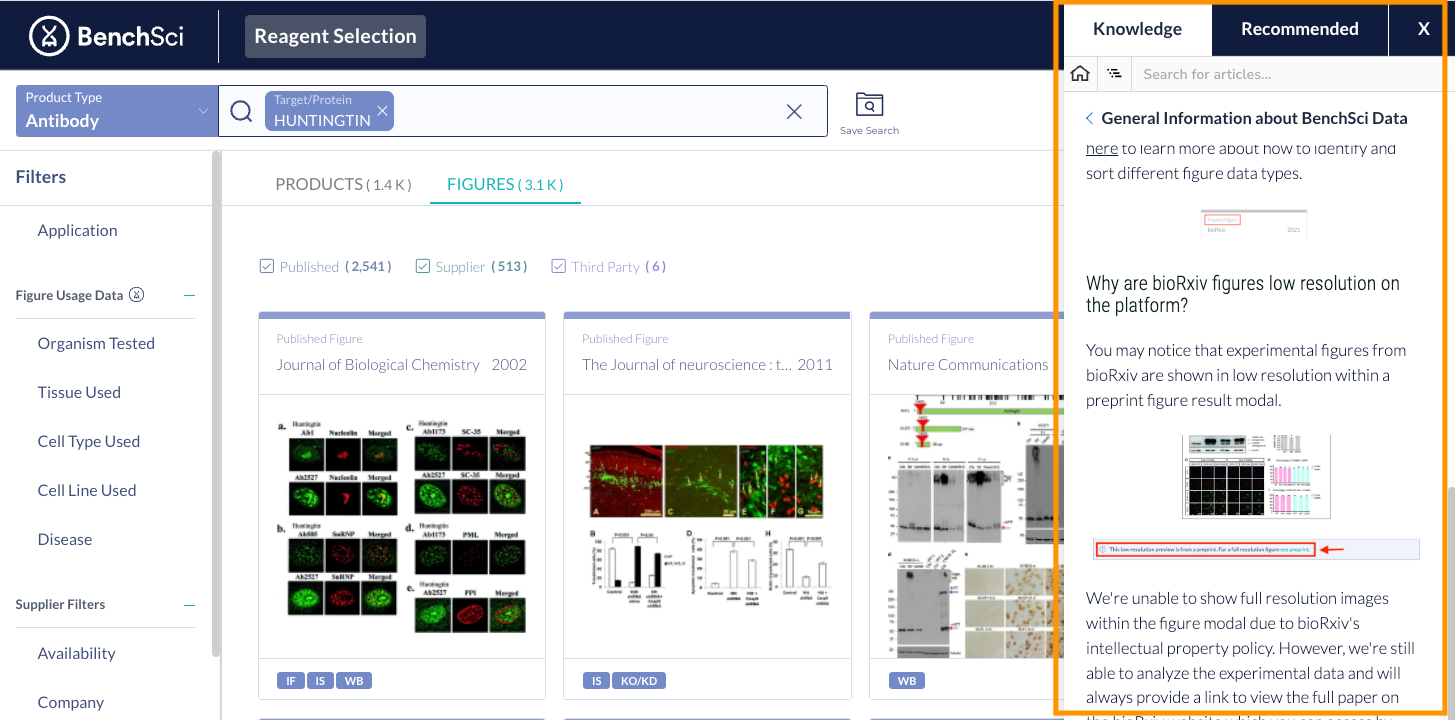Open the Product Type dropdown
The image size is (1455, 720).
[117, 111]
